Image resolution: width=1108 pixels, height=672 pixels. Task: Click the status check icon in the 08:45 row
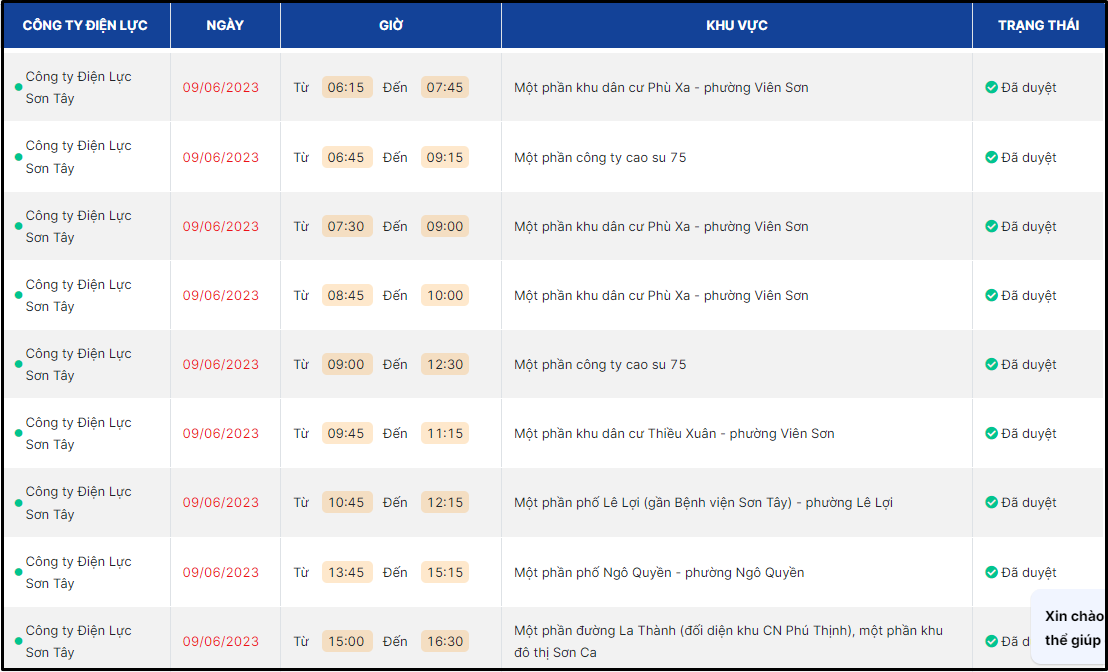[991, 296]
